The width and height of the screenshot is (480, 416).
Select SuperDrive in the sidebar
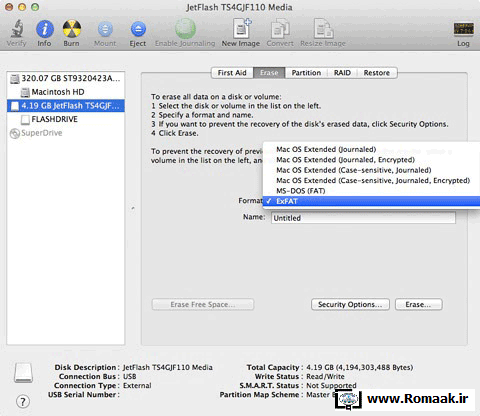click(x=66, y=133)
